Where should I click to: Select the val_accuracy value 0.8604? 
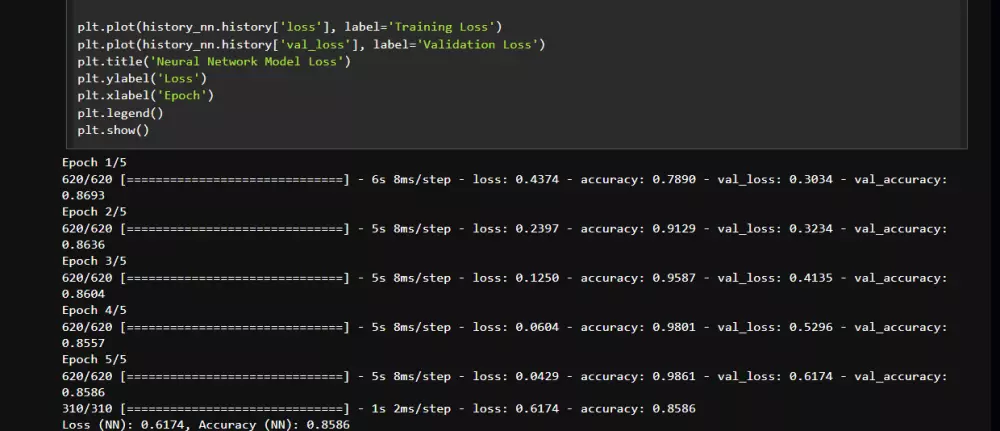(84, 293)
